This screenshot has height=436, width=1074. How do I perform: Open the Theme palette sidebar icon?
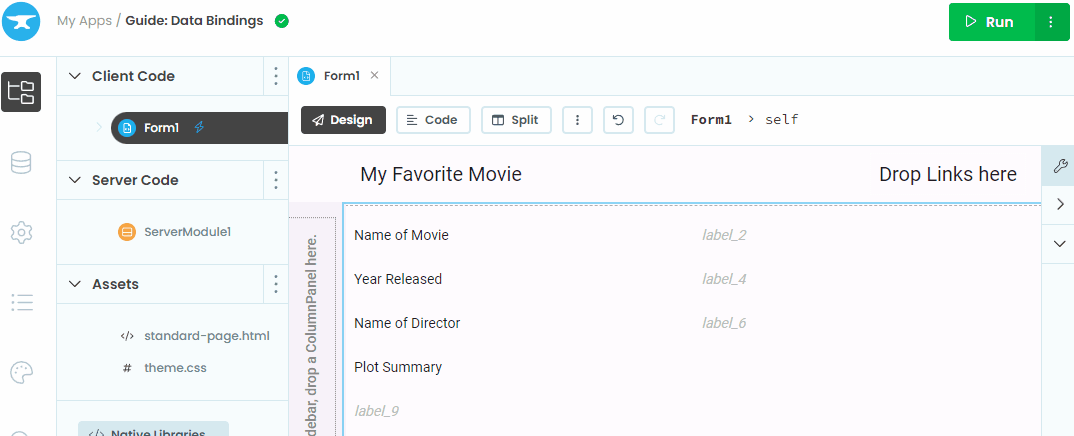coord(21,372)
